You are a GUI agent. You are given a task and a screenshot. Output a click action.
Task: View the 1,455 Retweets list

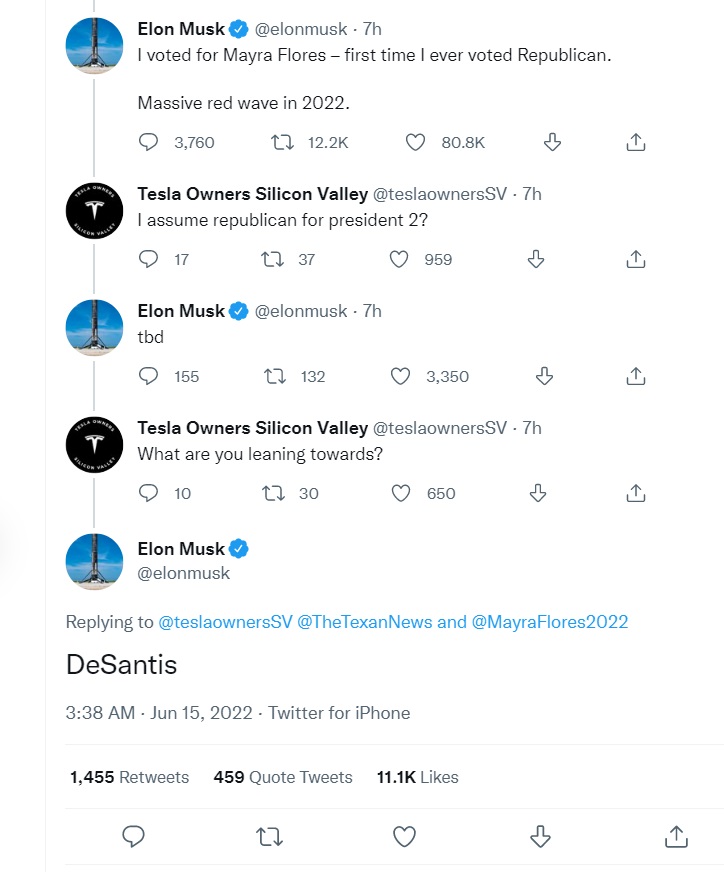pos(130,777)
